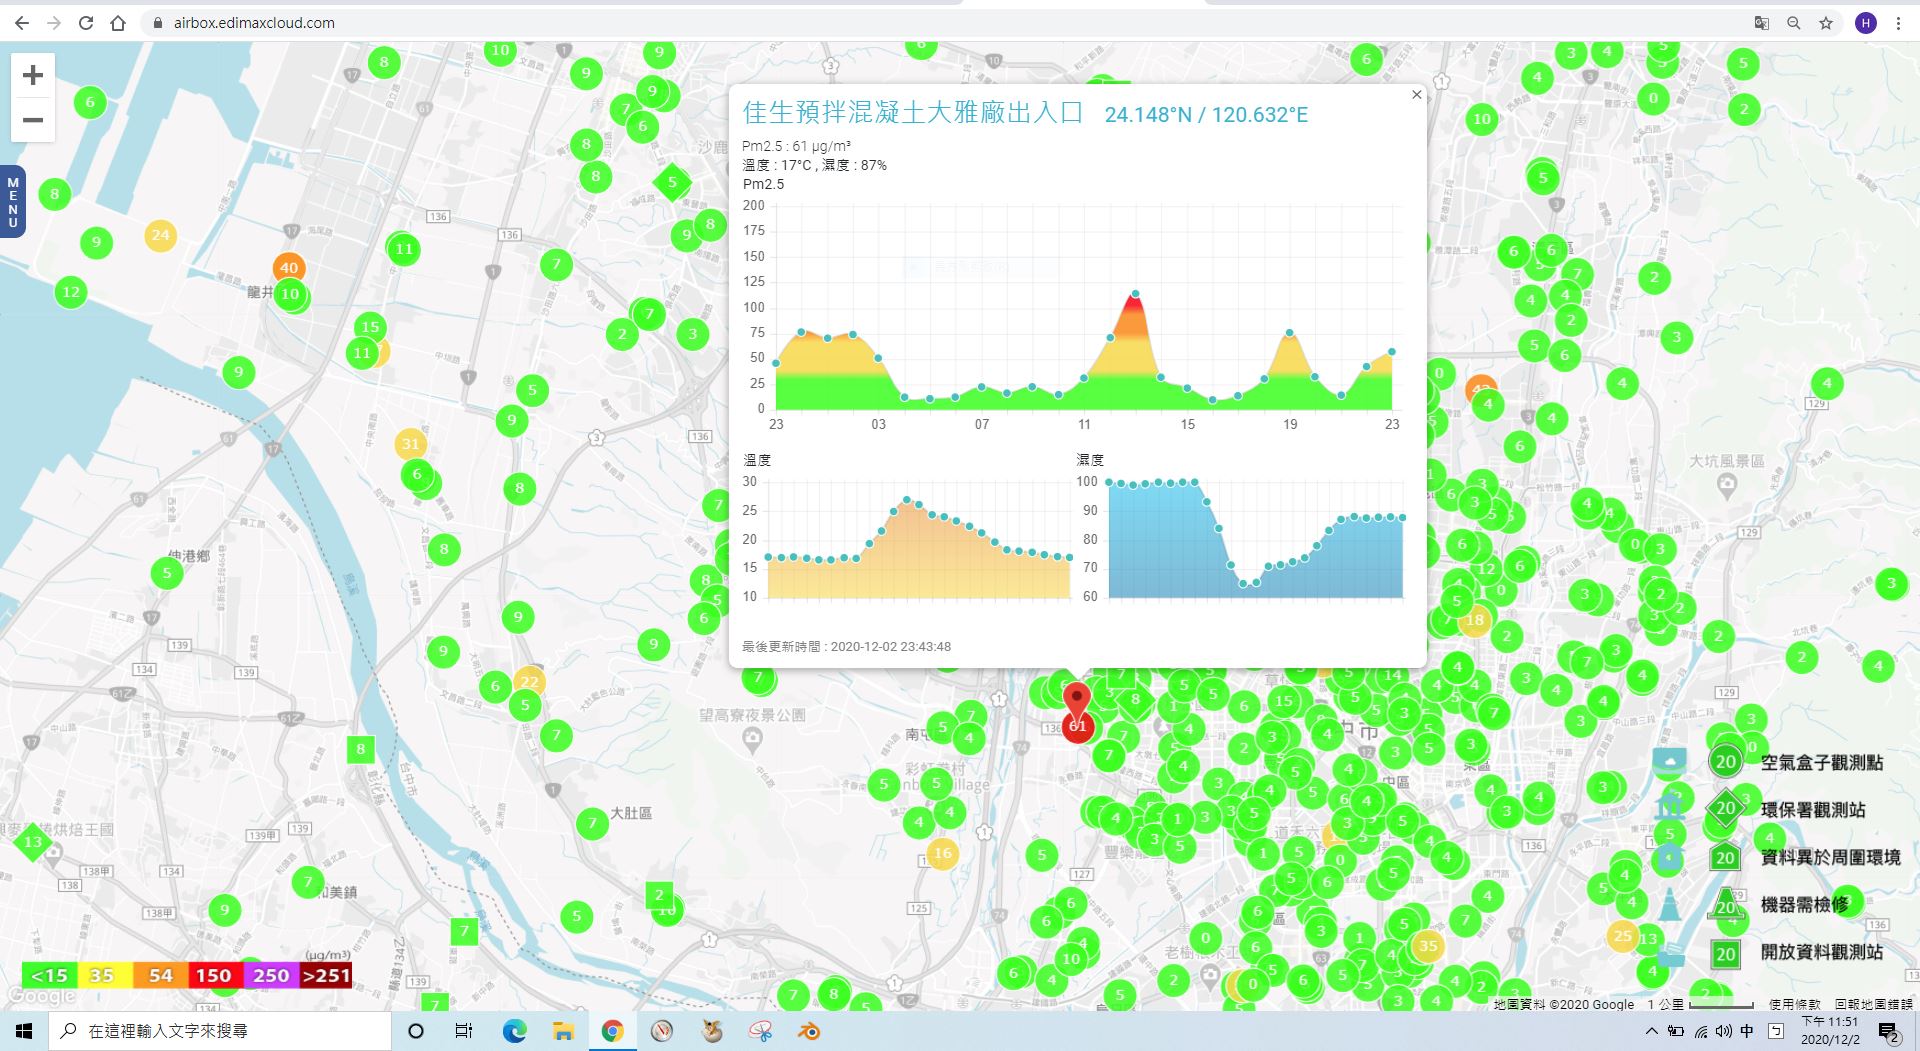Focus the Windows taskbar search box
The width and height of the screenshot is (1920, 1051).
coord(220,1031)
